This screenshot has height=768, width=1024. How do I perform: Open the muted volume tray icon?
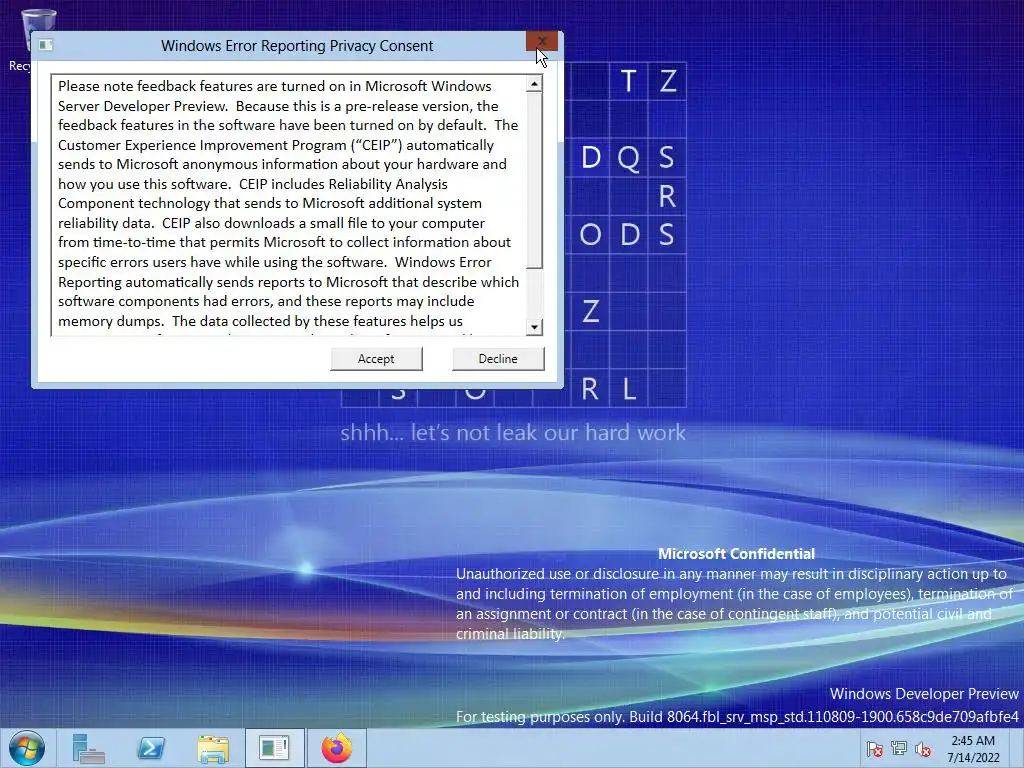point(923,749)
